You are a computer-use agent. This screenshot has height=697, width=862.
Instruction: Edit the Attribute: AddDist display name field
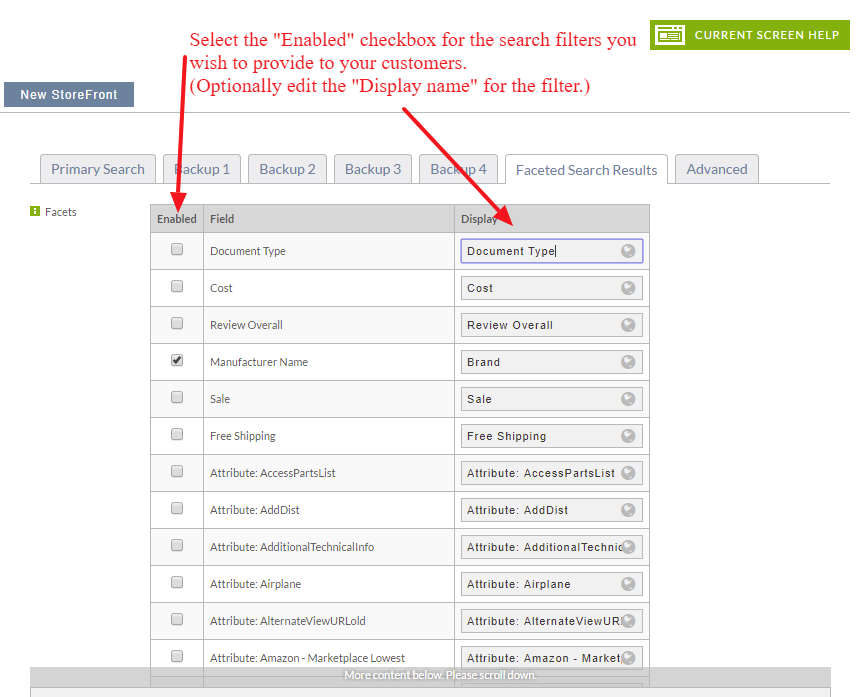(x=551, y=510)
